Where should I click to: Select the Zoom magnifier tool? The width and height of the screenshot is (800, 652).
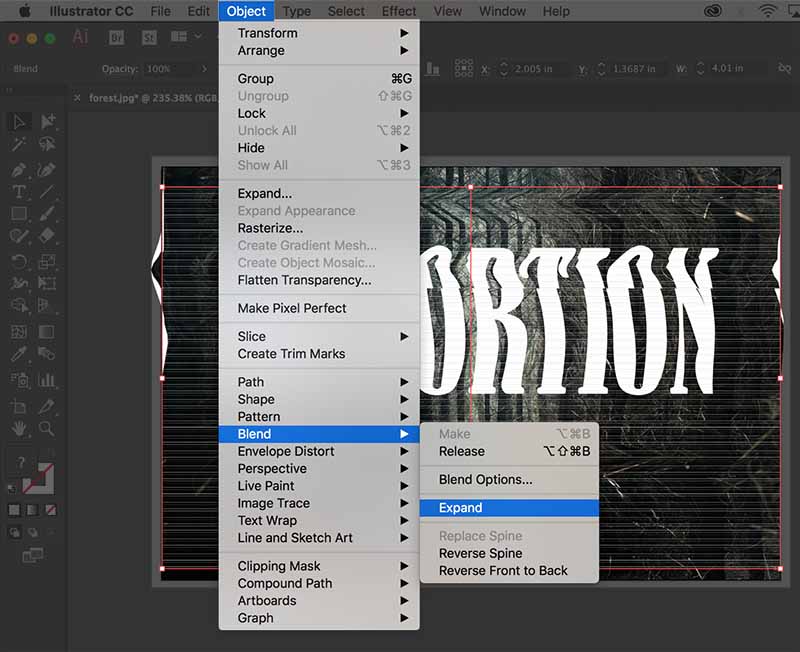click(x=46, y=429)
